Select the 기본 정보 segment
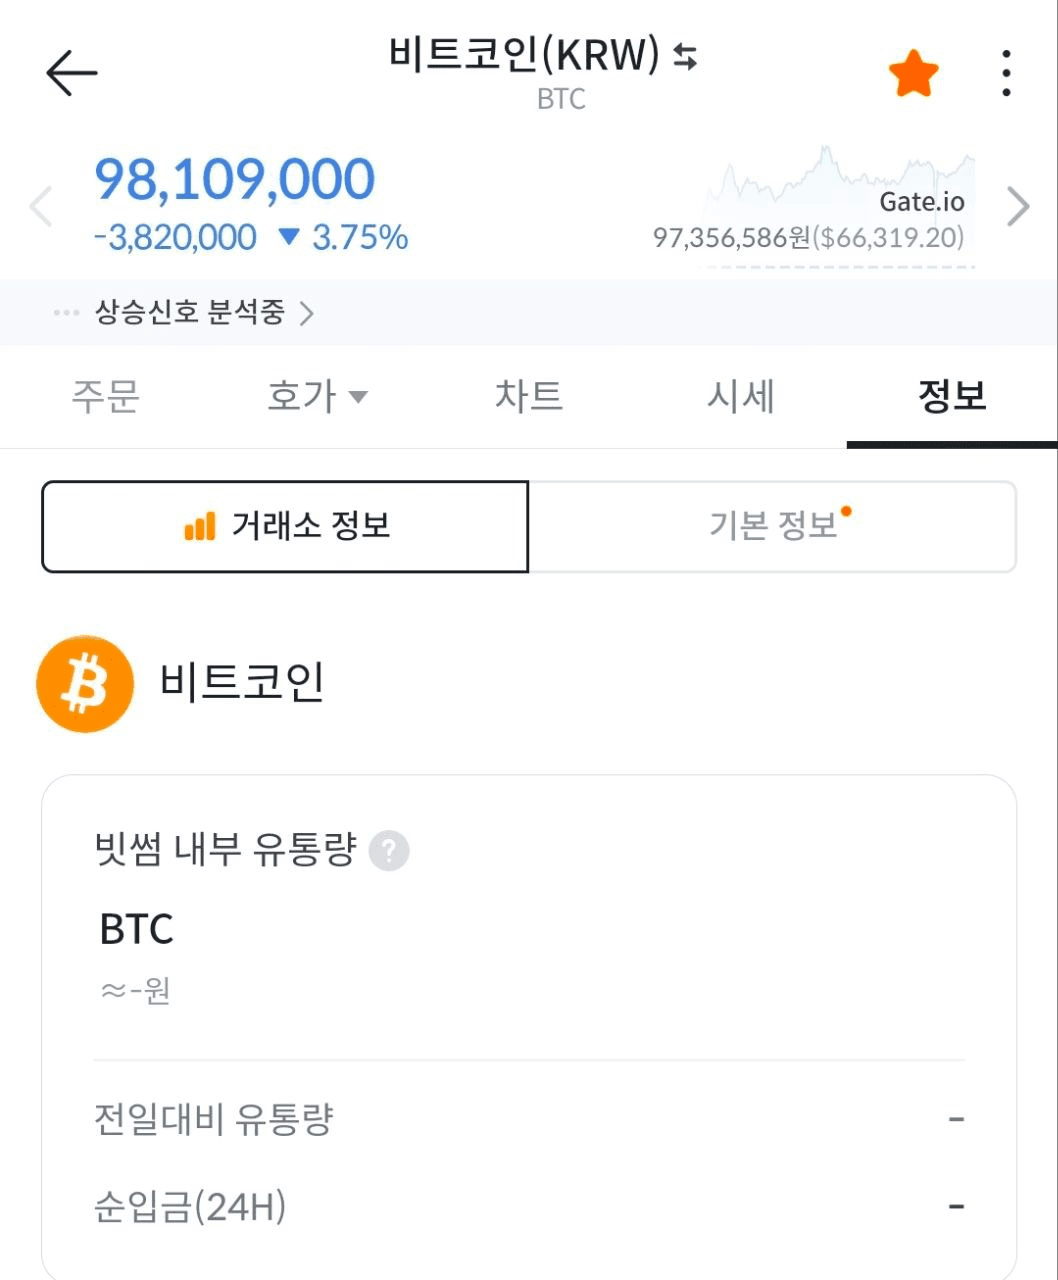1058x1280 pixels. pyautogui.click(x=772, y=526)
